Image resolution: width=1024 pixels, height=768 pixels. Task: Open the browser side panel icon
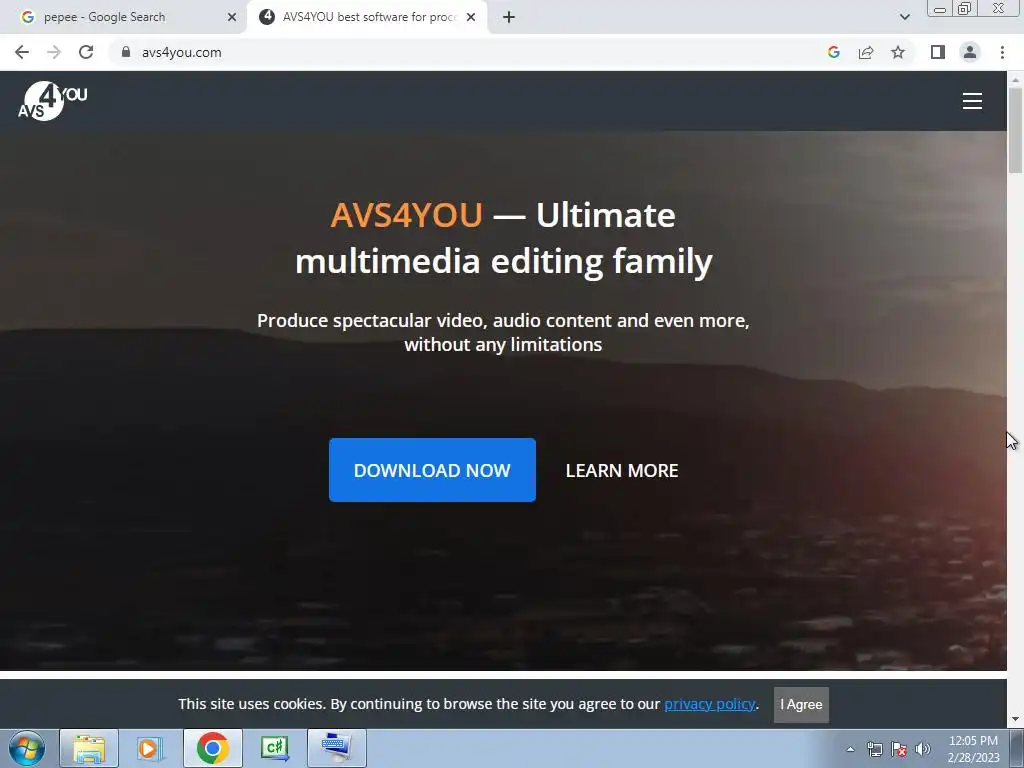(938, 52)
